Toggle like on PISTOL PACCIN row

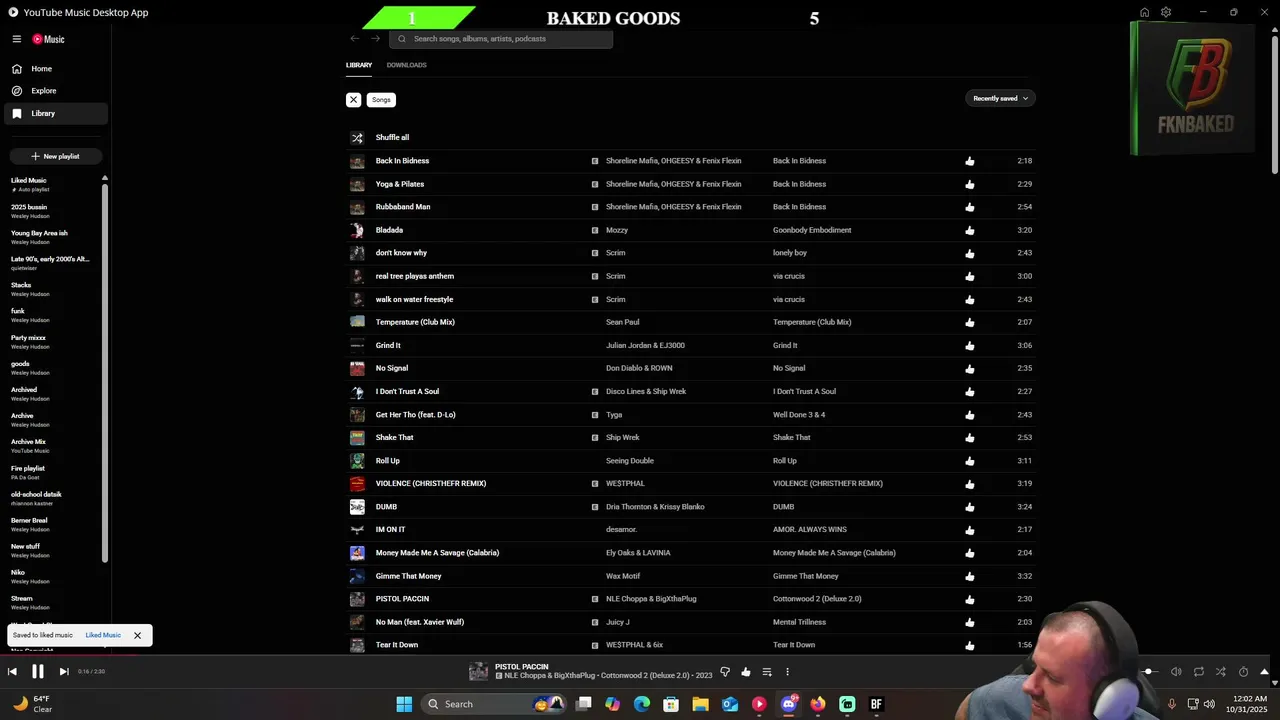969,600
